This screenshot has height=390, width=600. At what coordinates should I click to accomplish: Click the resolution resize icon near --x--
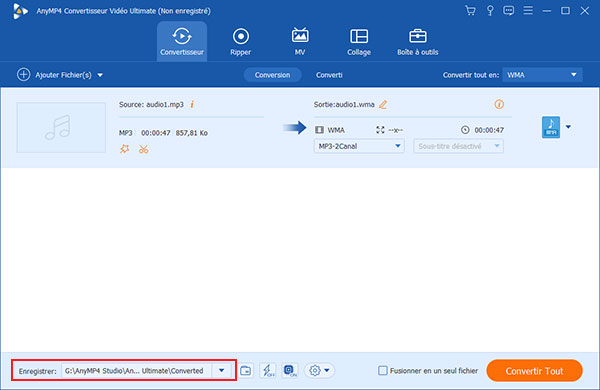click(380, 130)
